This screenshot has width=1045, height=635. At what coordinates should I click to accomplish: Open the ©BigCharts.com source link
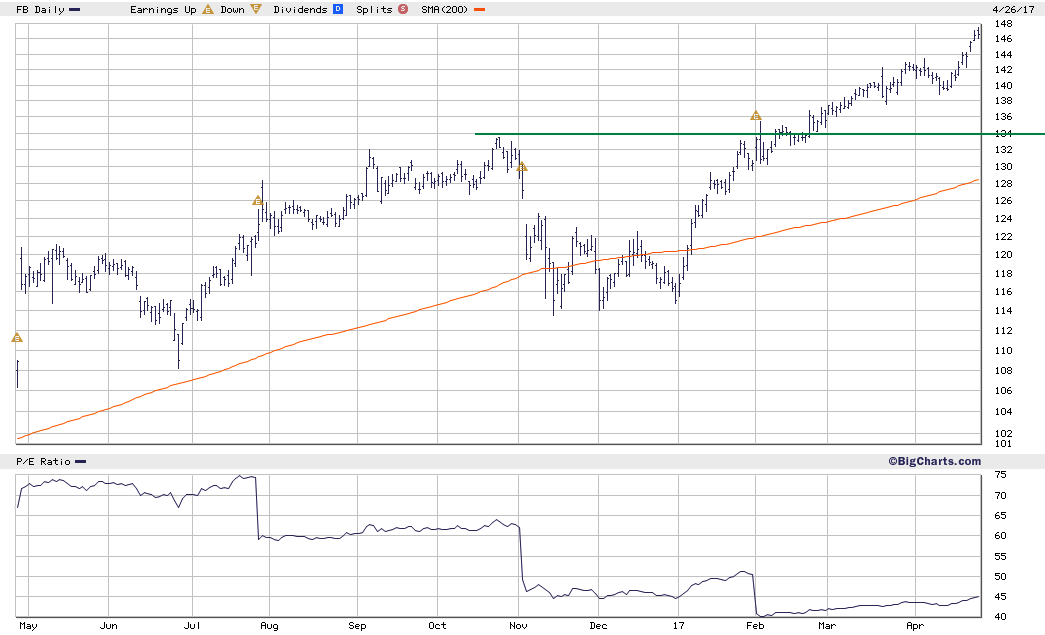click(934, 461)
